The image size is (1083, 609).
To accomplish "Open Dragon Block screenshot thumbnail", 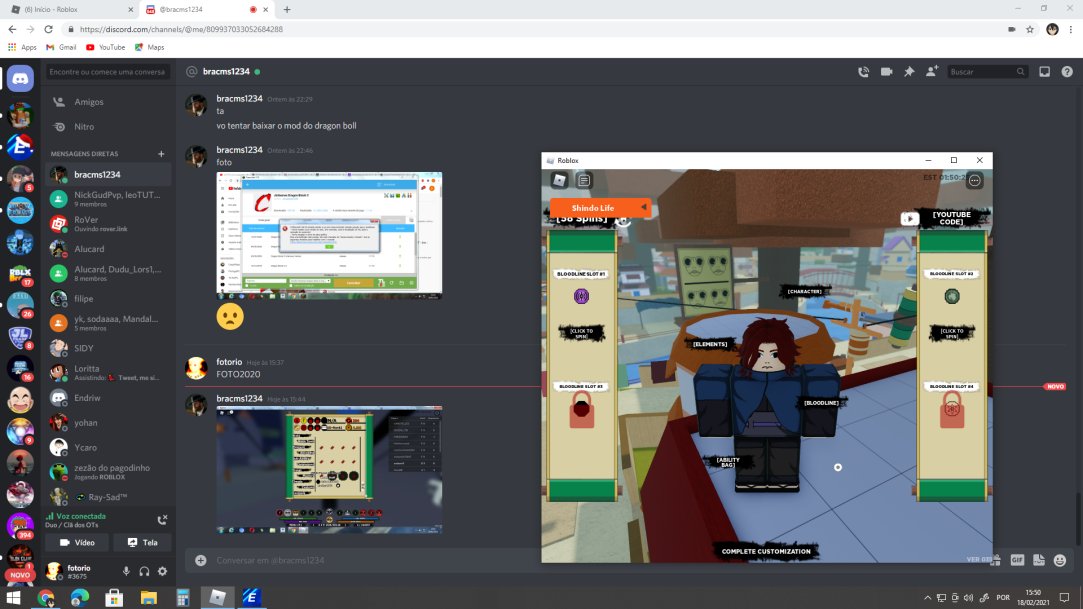I will click(x=329, y=235).
